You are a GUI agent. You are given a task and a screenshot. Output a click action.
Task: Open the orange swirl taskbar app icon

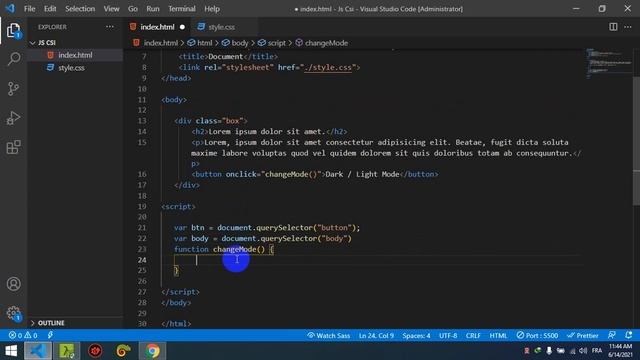click(123, 351)
